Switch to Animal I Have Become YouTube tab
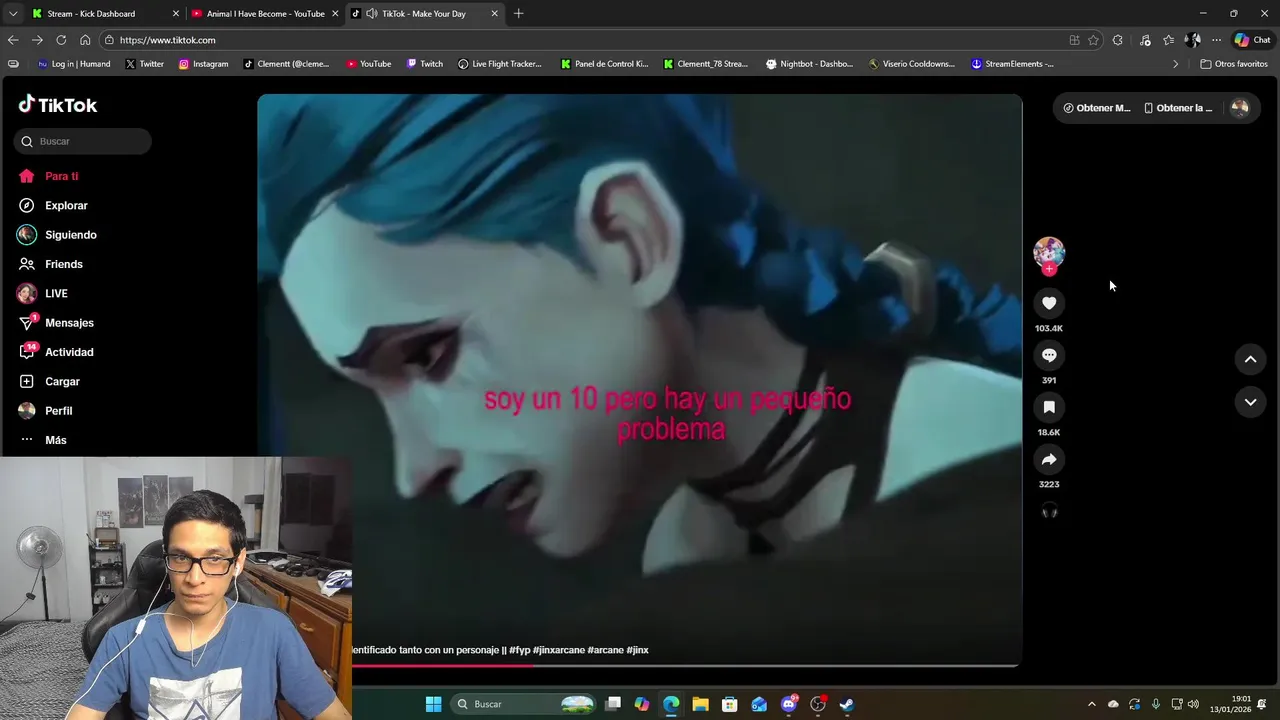The height and width of the screenshot is (720, 1280). coord(265,14)
